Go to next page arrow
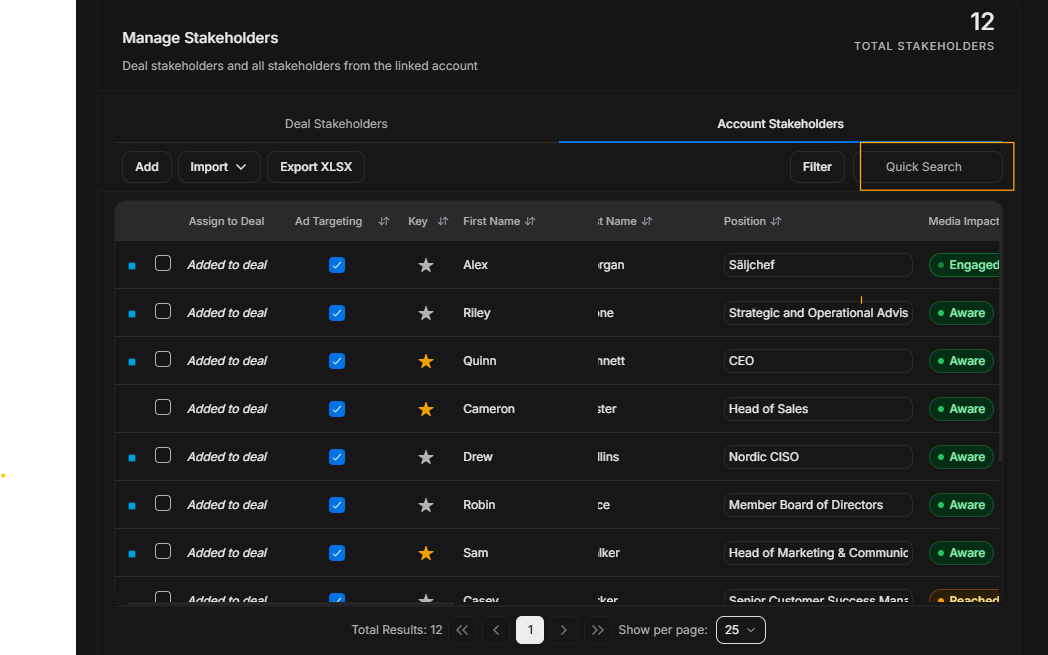Viewport: 1048px width, 655px height. 564,630
